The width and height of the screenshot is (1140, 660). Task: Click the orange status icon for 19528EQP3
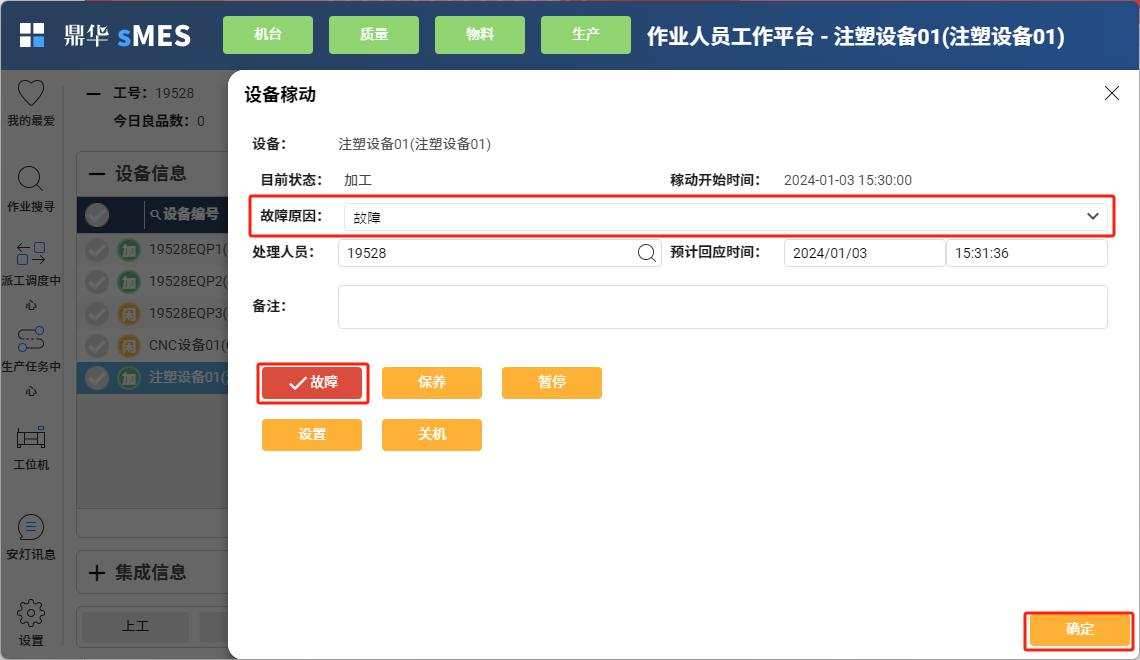pos(129,314)
